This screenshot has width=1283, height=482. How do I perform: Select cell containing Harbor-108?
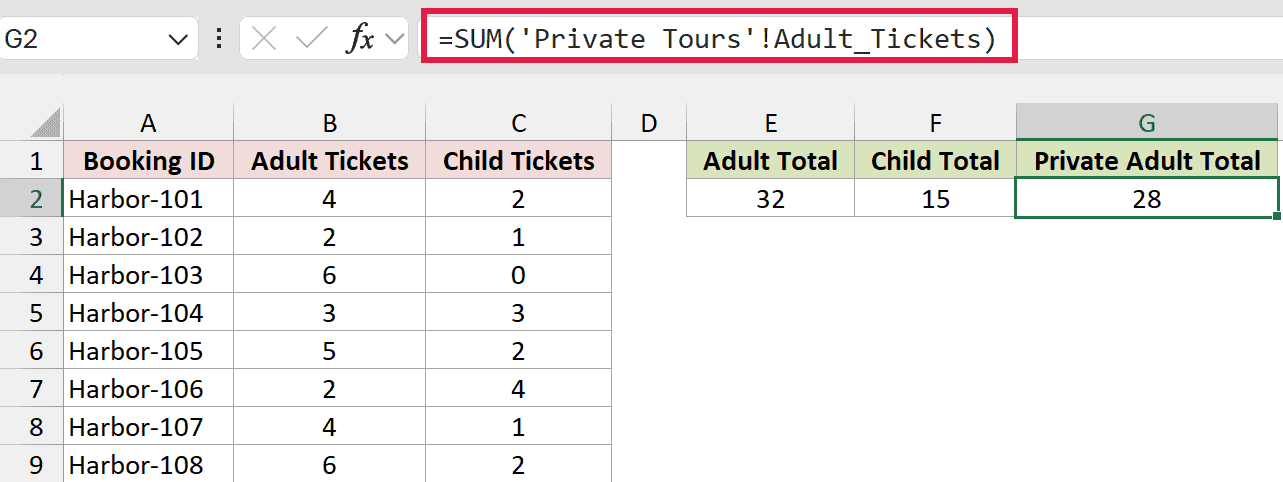point(148,464)
